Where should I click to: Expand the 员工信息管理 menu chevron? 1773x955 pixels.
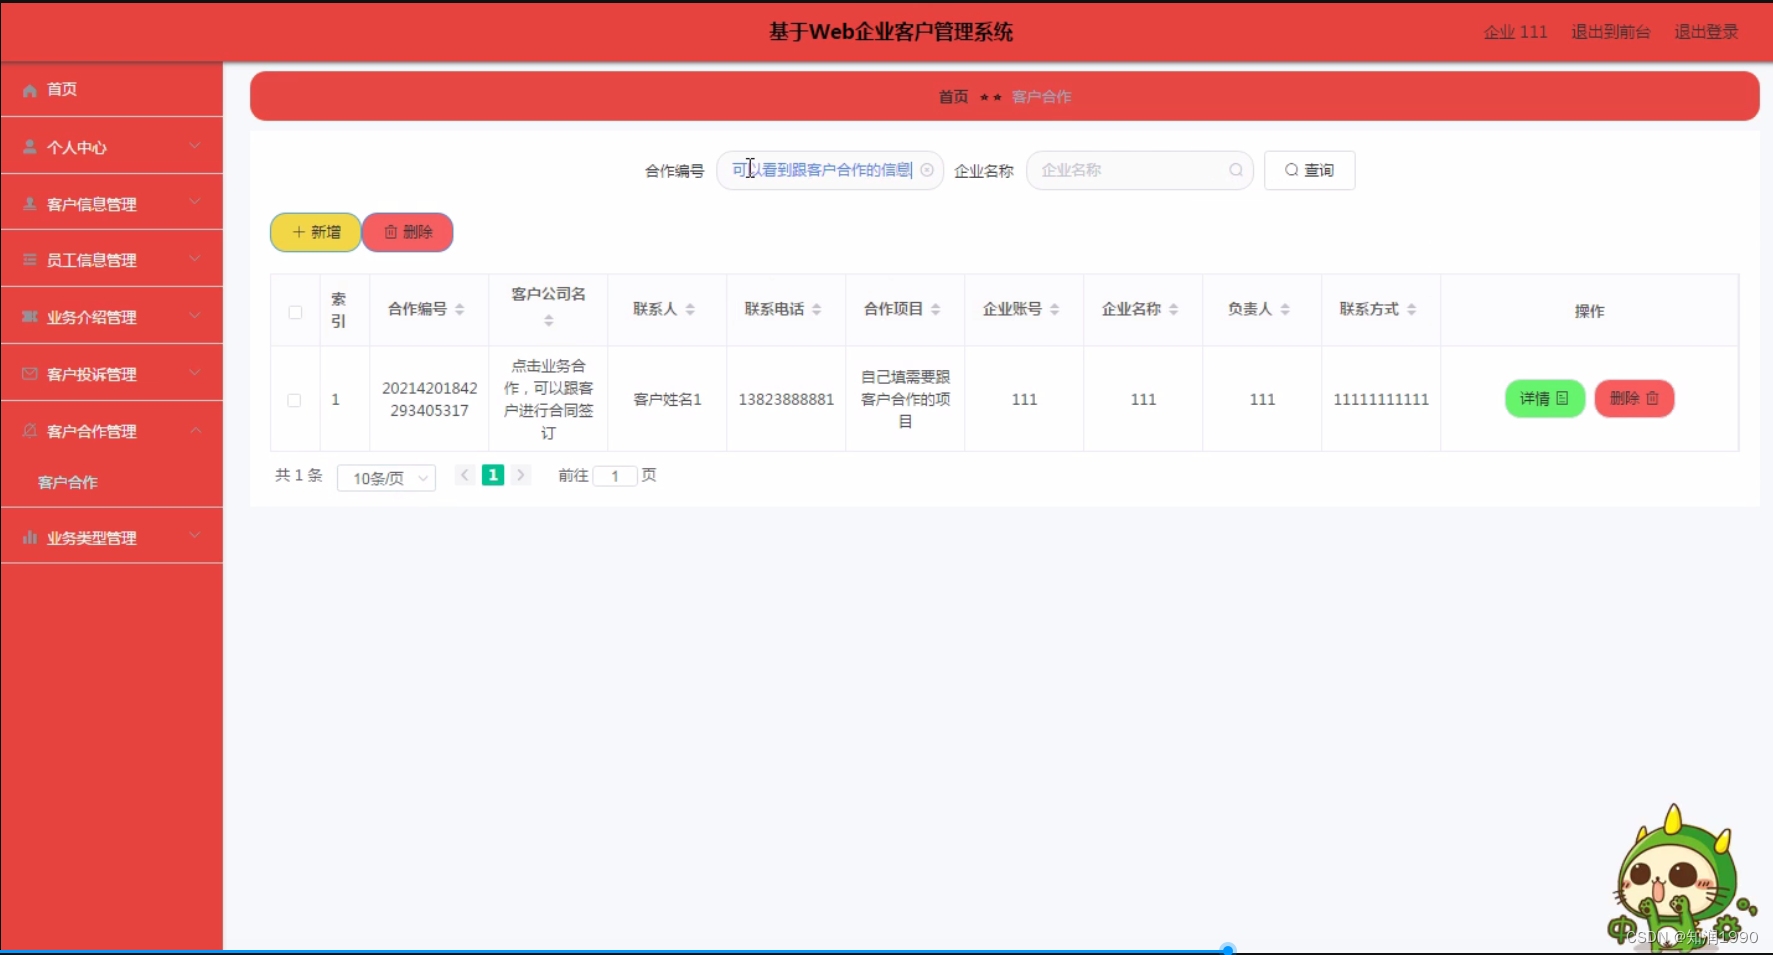[196, 259]
